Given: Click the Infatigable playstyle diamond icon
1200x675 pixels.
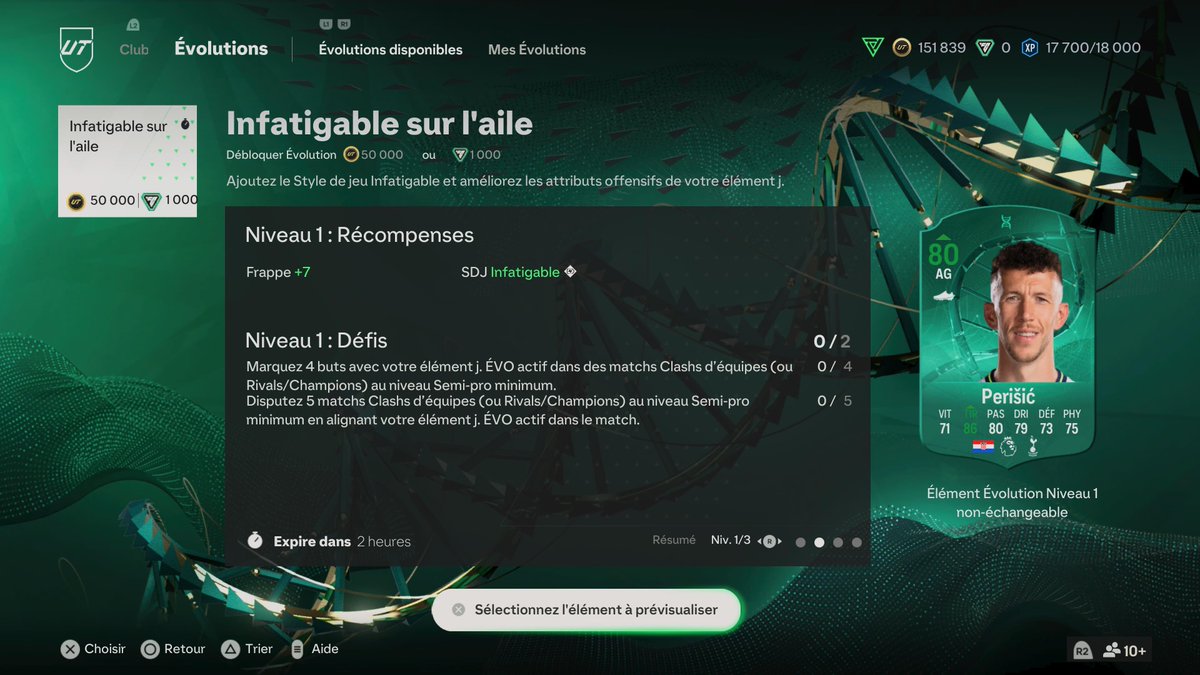Looking at the screenshot, I should tap(570, 271).
